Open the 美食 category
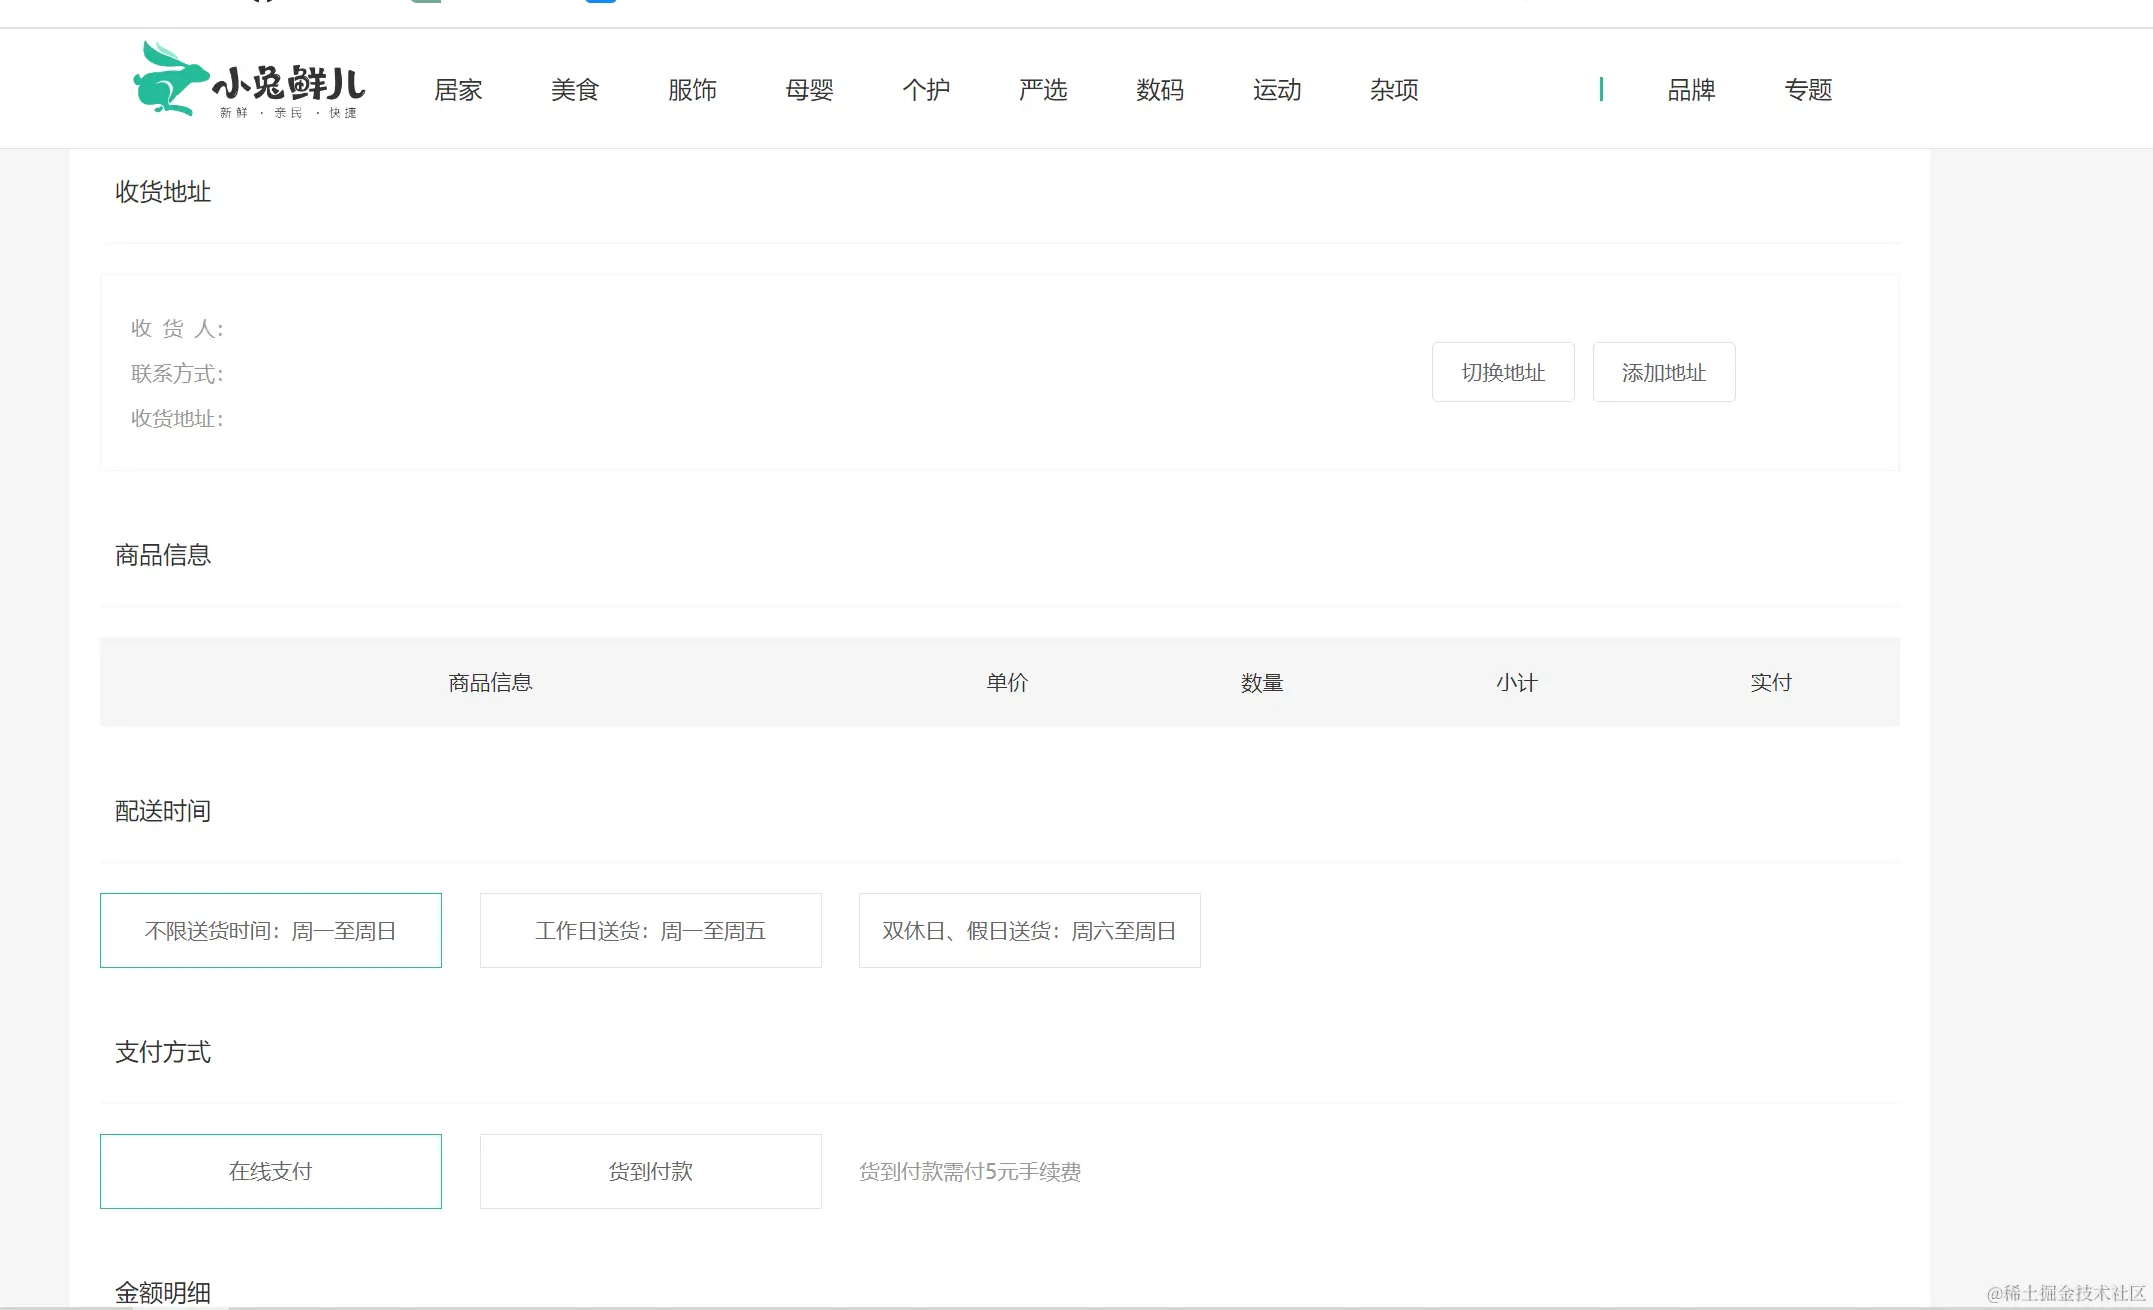This screenshot has width=2153, height=1310. (575, 90)
